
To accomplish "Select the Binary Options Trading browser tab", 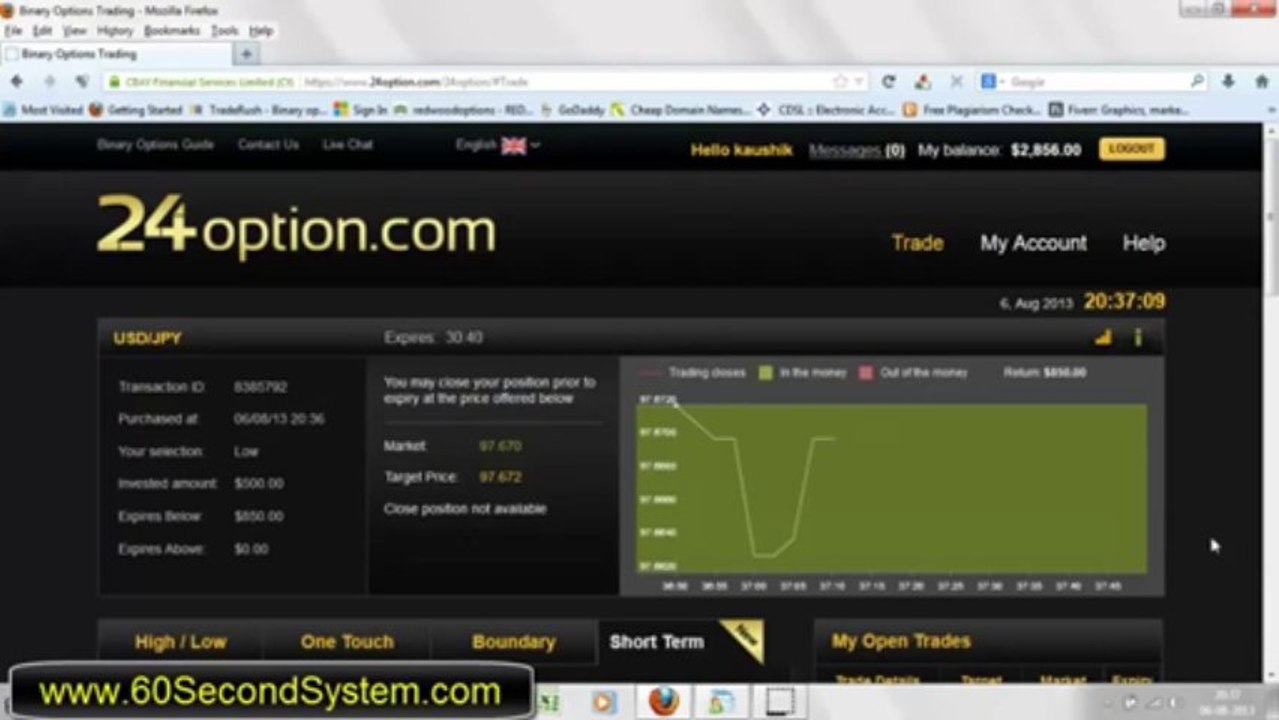I will click(x=118, y=54).
